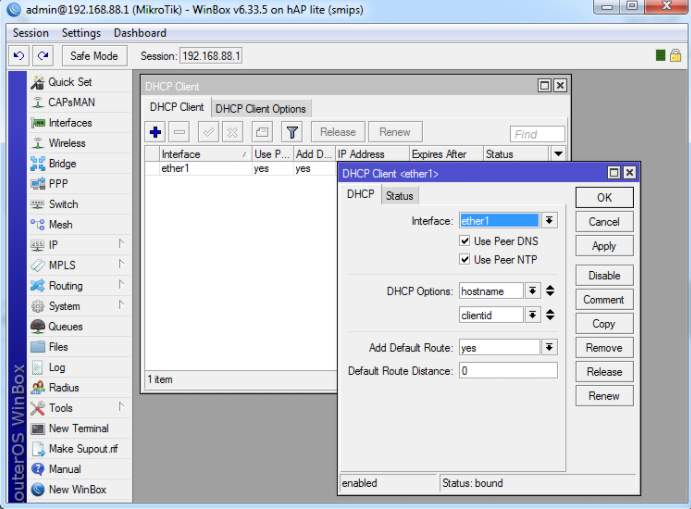Open Add Default Route dropdown

tap(549, 348)
